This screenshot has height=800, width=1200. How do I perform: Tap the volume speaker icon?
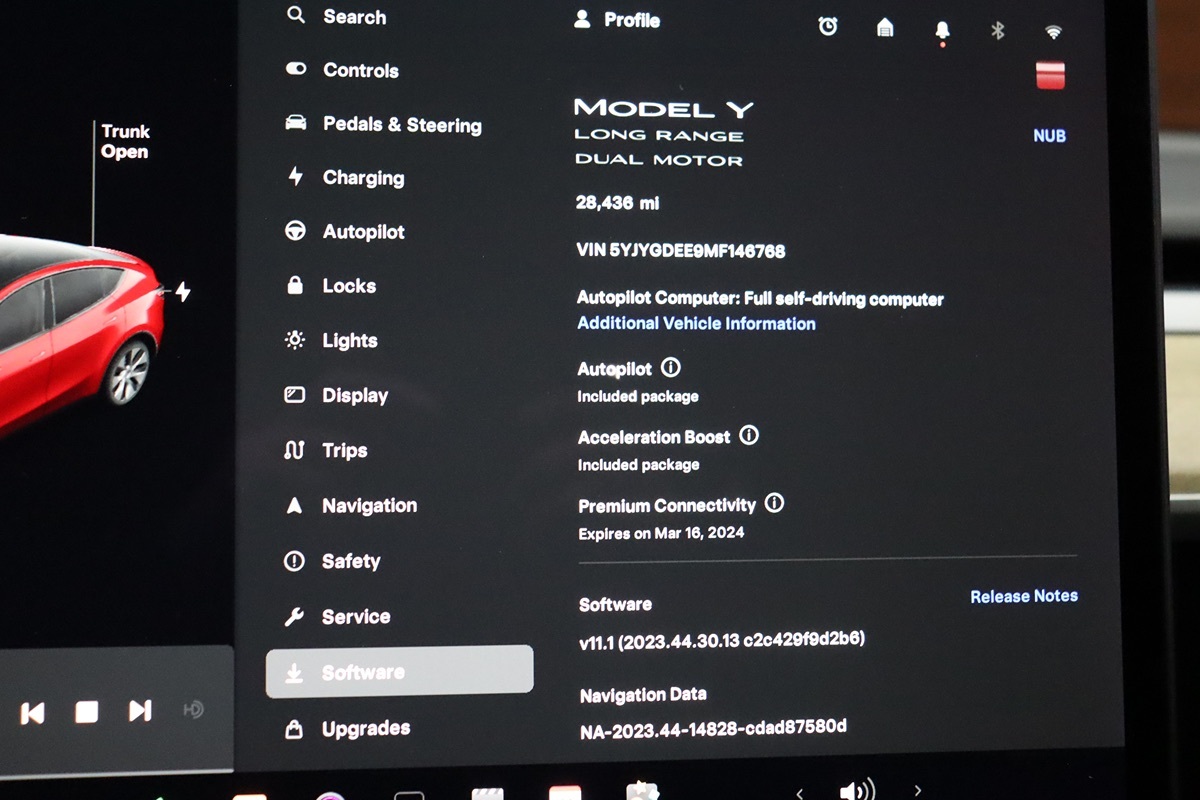tap(857, 789)
